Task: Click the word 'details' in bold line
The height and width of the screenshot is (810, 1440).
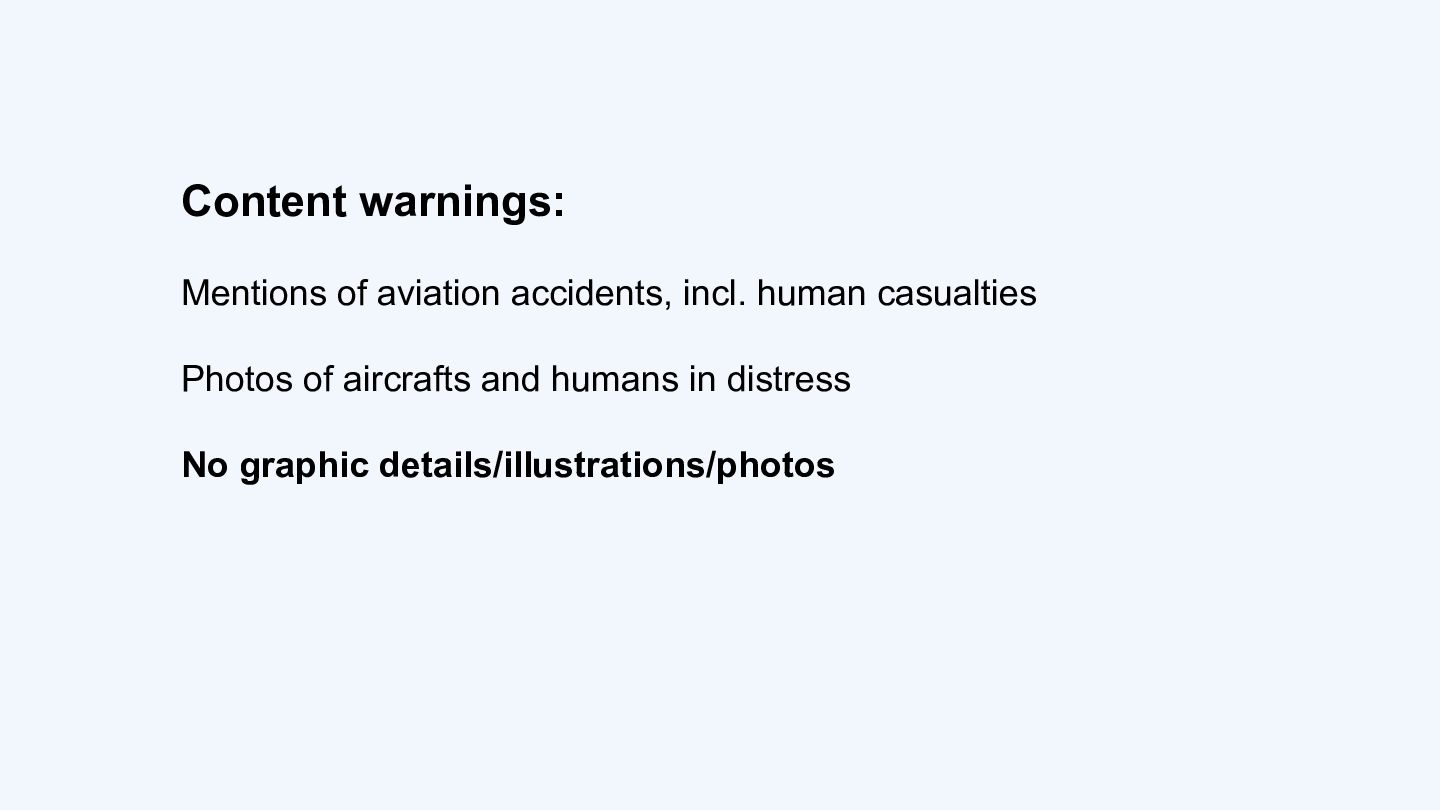Action: (x=436, y=465)
